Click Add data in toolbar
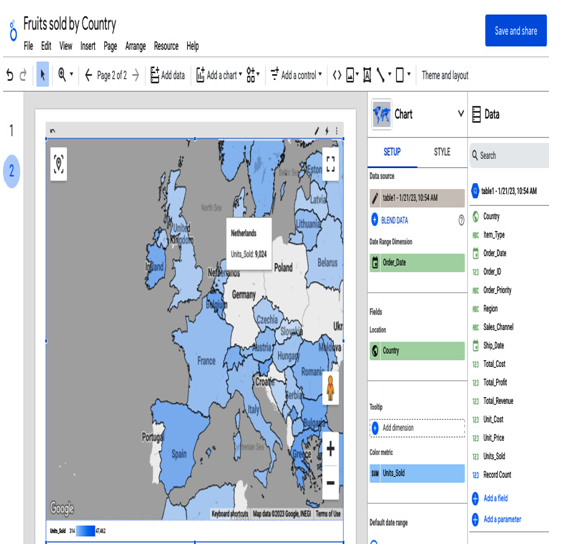The image size is (563, 548). pyautogui.click(x=168, y=75)
